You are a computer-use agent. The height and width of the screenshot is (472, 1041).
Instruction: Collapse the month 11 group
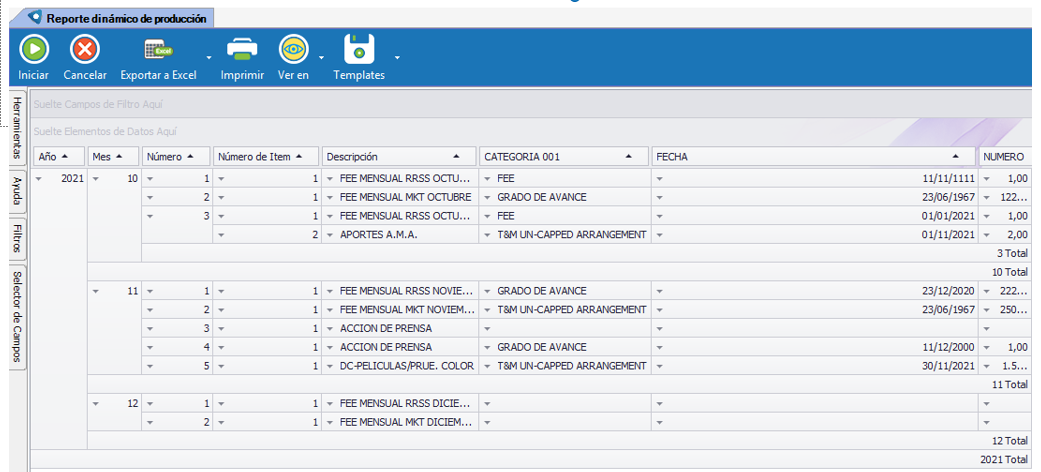pos(97,291)
